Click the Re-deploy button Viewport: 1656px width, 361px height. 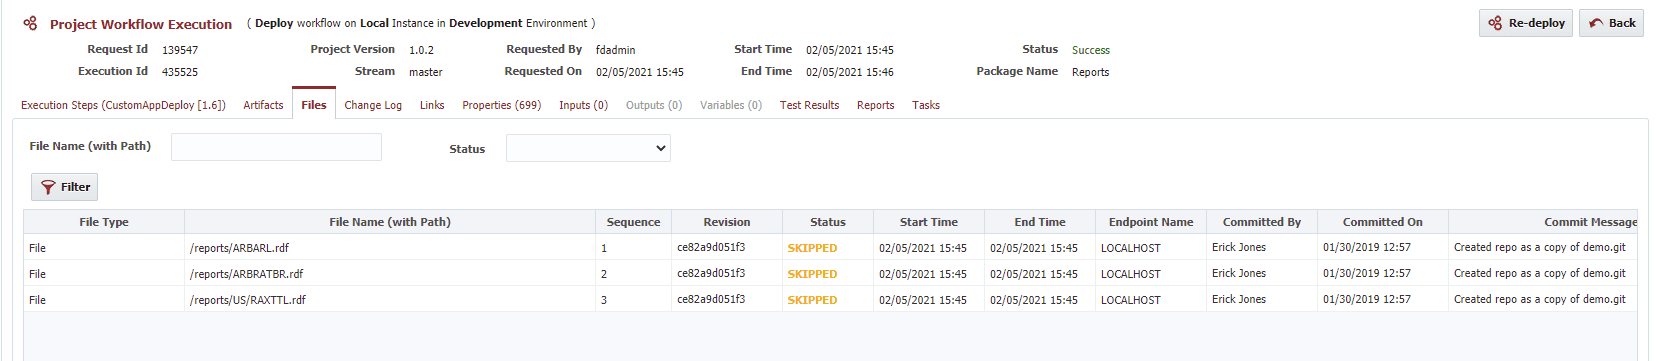(1526, 23)
